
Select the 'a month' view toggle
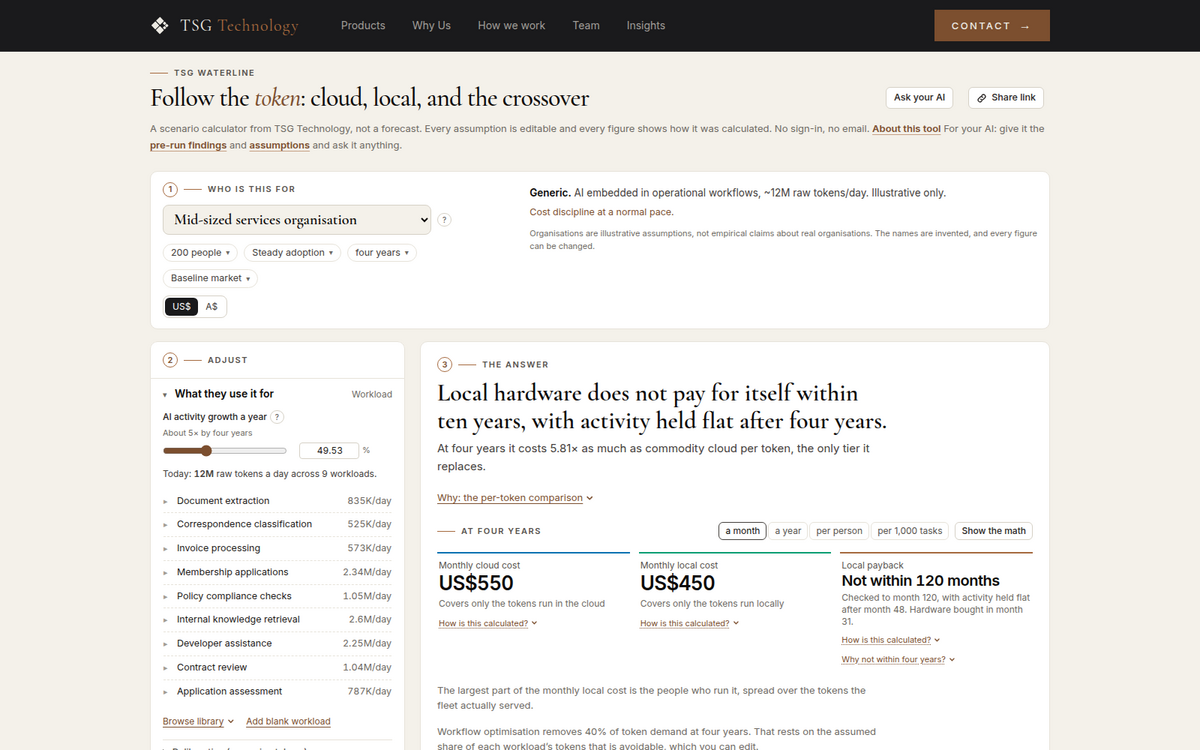point(742,531)
